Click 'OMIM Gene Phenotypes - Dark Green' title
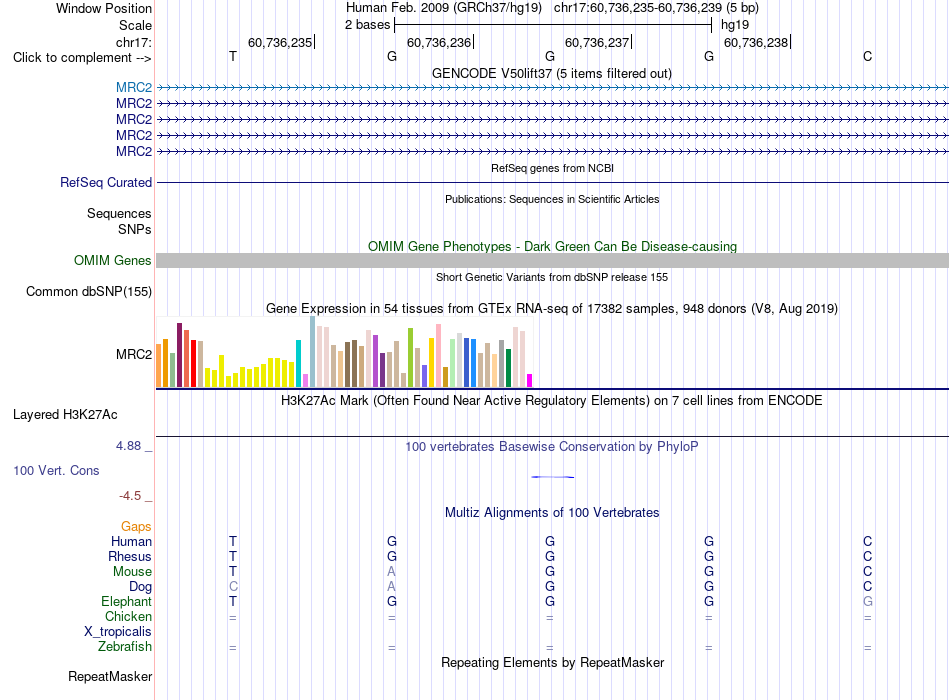Viewport: 950px width, 700px height. pyautogui.click(x=552, y=246)
